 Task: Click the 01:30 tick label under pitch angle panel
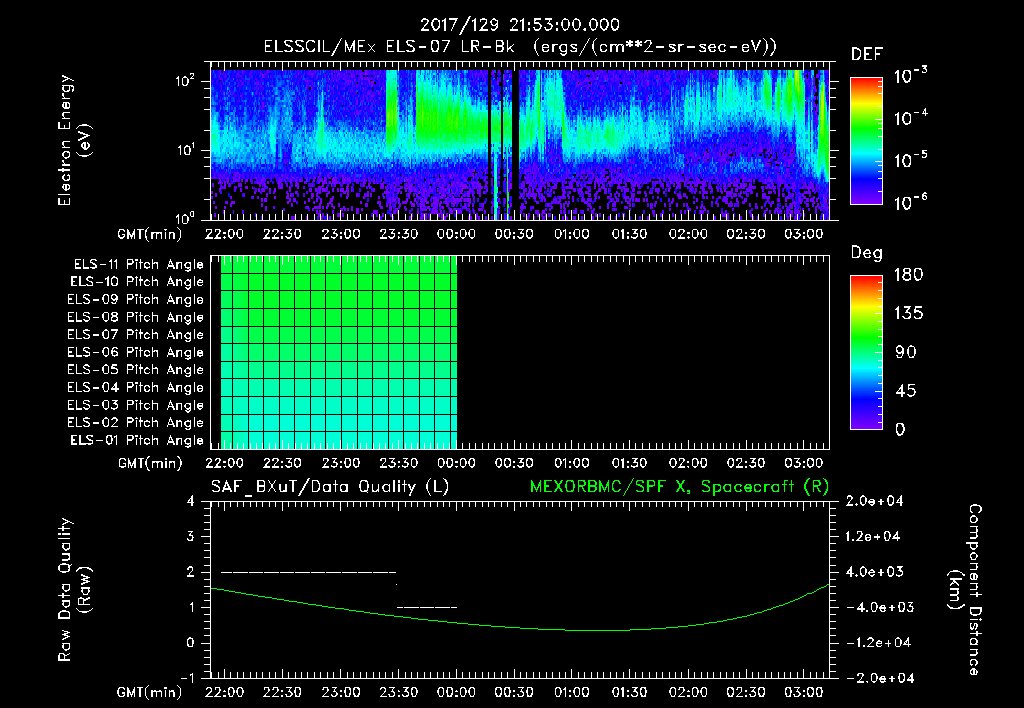tap(630, 464)
